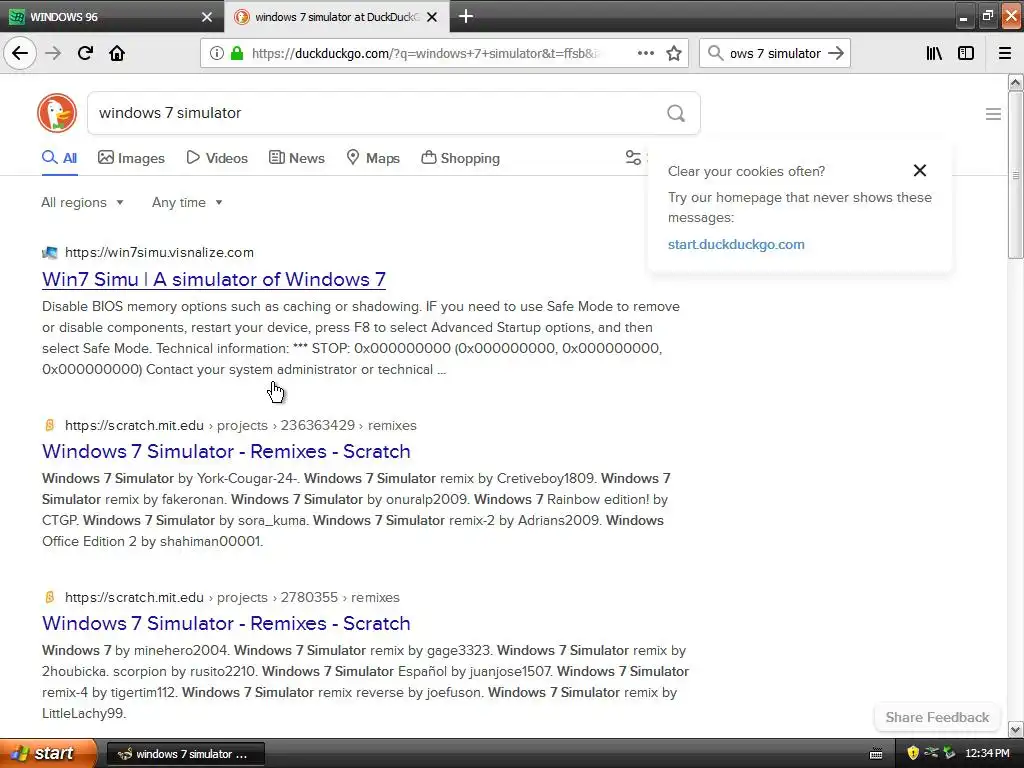Reload the current page

click(85, 53)
